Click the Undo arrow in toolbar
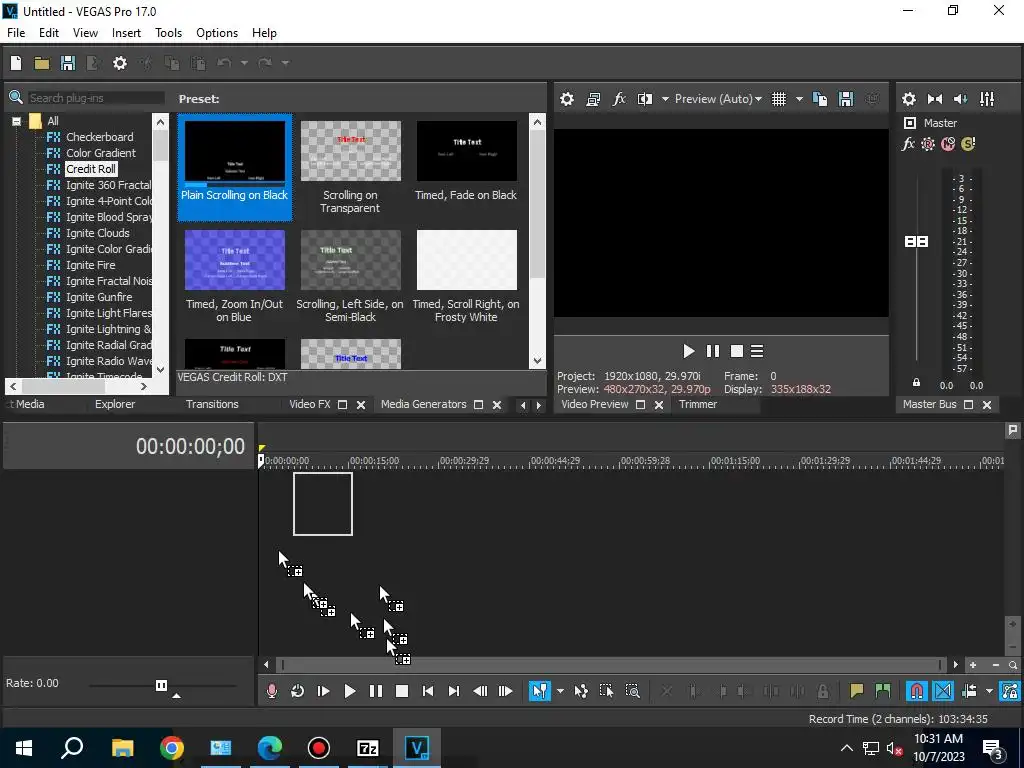This screenshot has width=1024, height=768. click(x=224, y=63)
